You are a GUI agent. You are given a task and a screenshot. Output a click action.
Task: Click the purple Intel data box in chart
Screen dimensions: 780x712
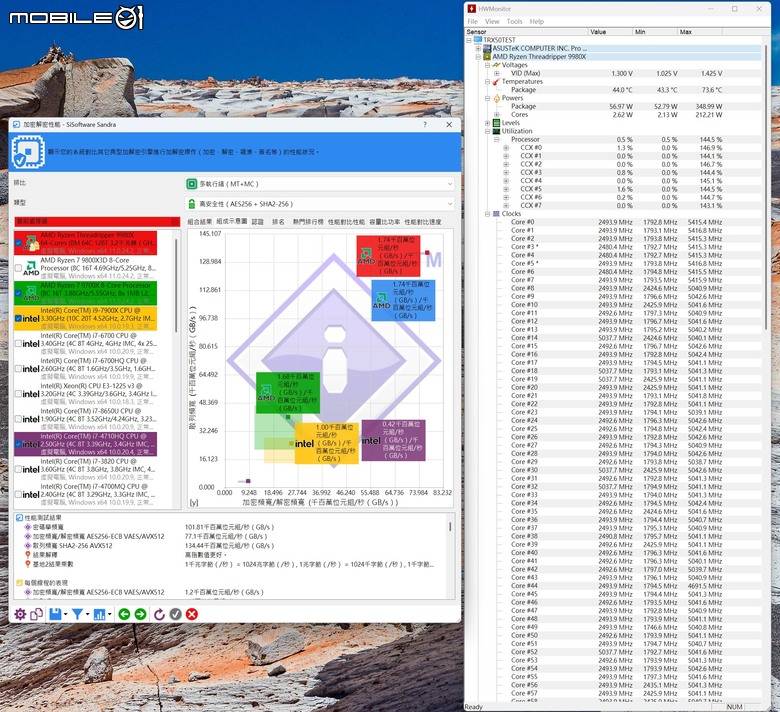tap(393, 440)
